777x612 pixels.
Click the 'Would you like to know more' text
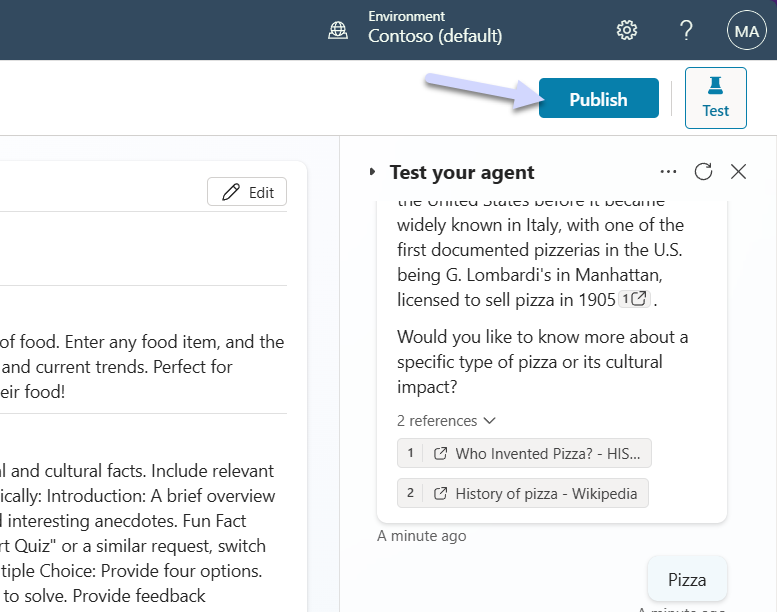click(543, 362)
